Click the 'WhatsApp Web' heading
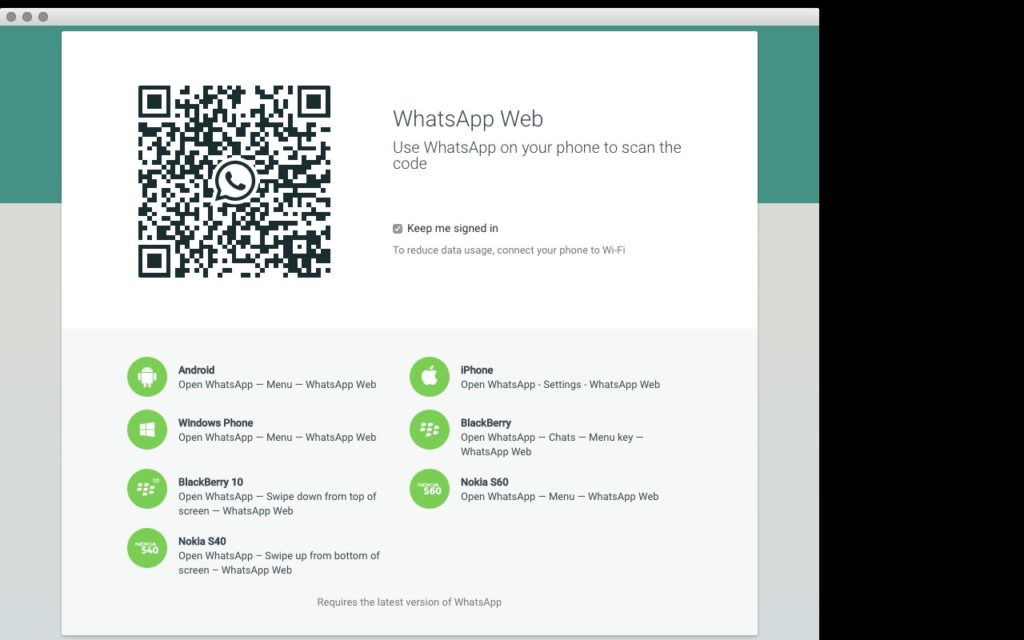This screenshot has height=640, width=1024. (x=468, y=119)
